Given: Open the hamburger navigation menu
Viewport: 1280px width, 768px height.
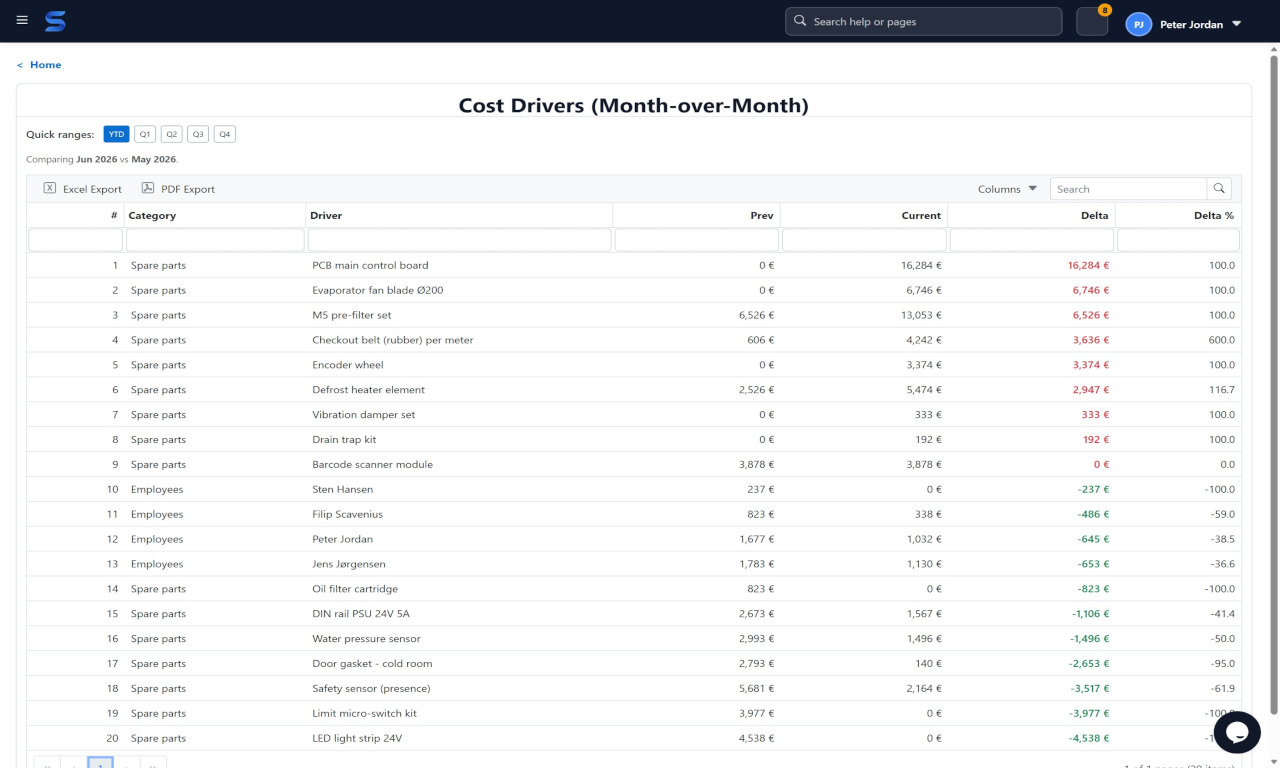Looking at the screenshot, I should click(22, 20).
